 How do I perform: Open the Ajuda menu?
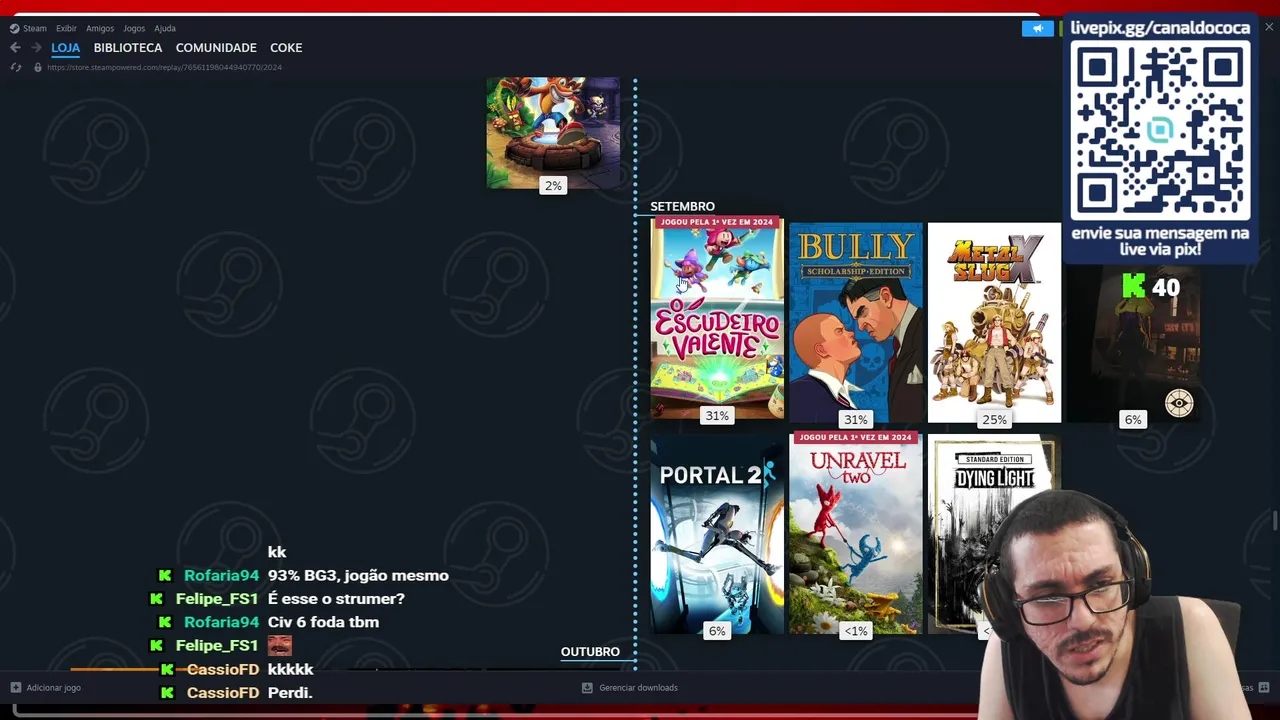pos(165,28)
